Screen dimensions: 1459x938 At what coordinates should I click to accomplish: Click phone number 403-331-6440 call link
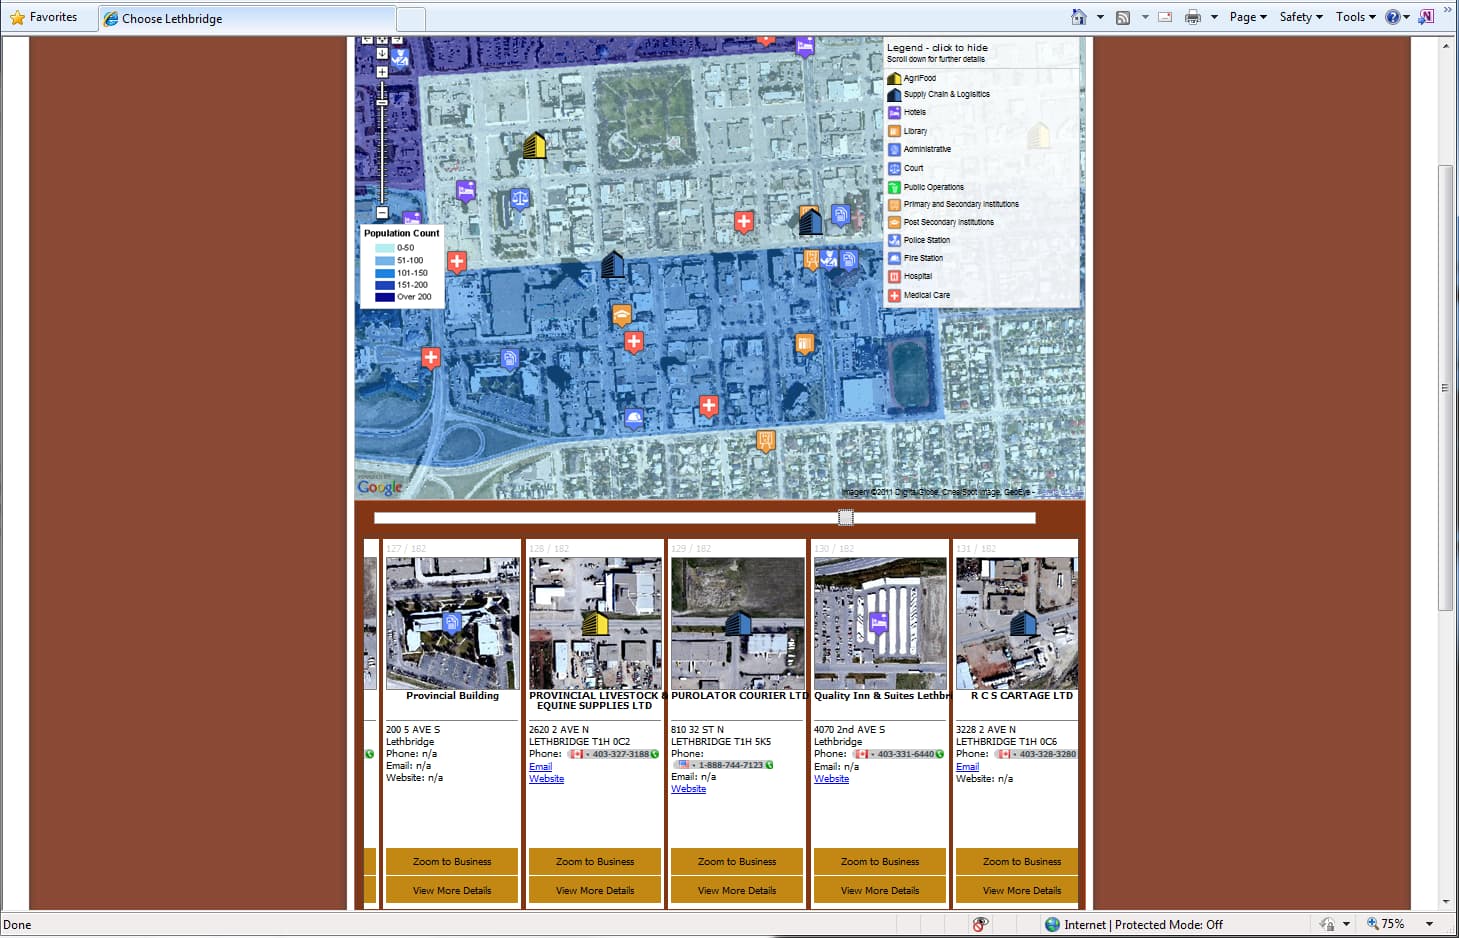pyautogui.click(x=898, y=754)
